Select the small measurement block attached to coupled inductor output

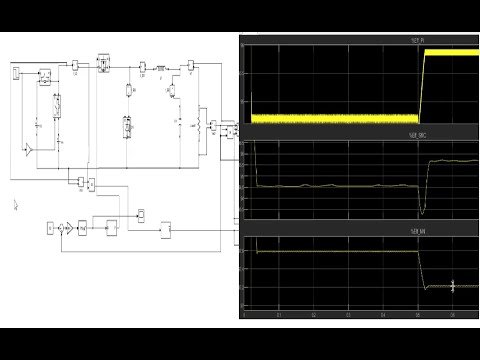(x=213, y=126)
